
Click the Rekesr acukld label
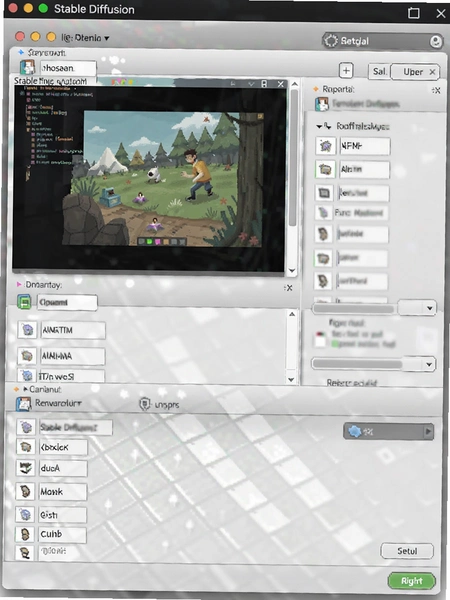point(352,383)
